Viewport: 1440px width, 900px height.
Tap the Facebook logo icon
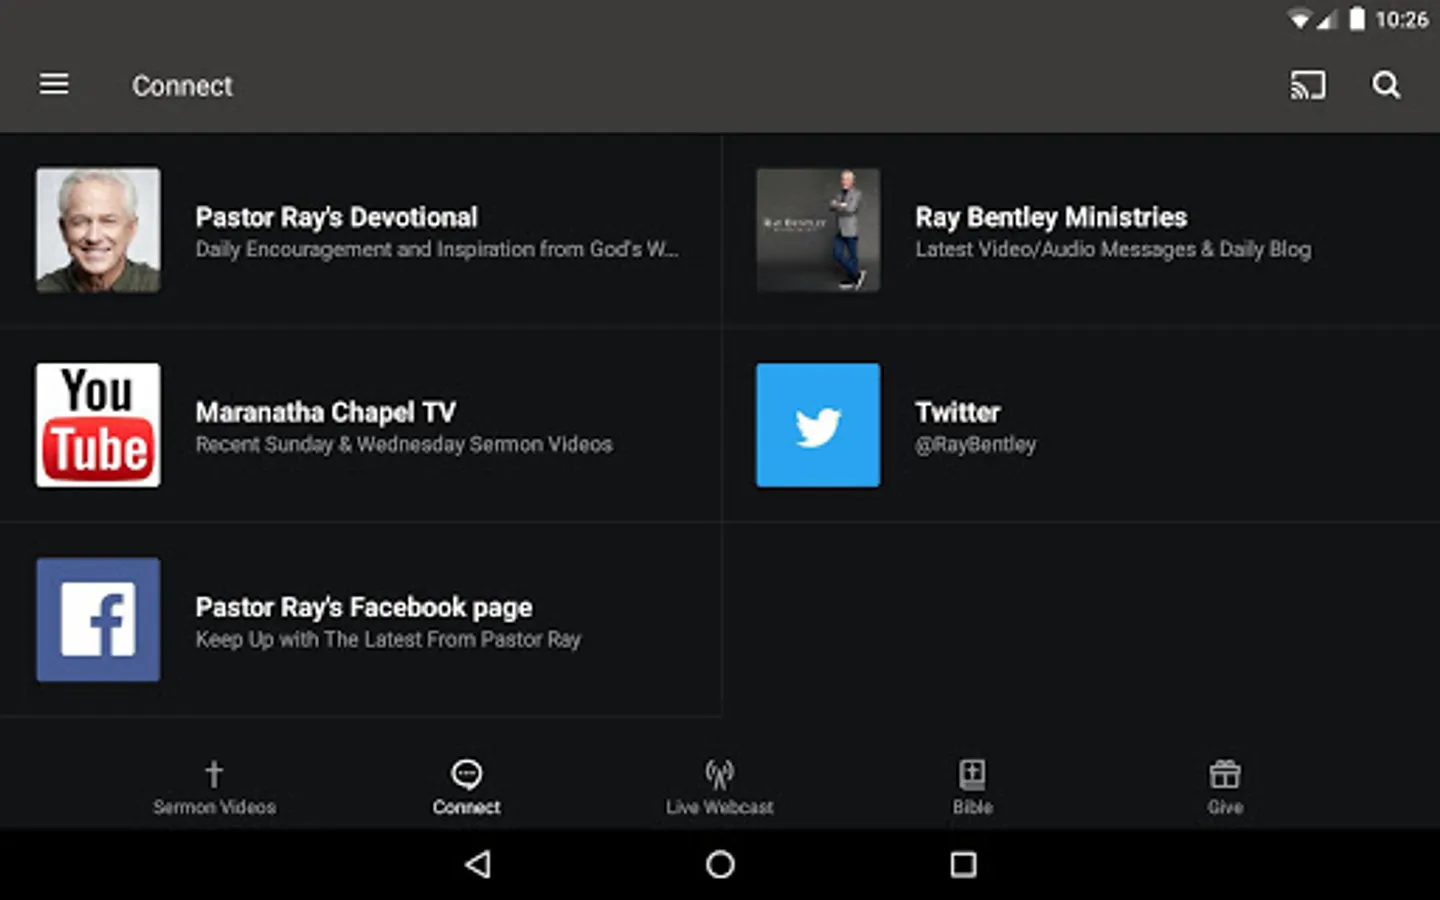point(98,620)
